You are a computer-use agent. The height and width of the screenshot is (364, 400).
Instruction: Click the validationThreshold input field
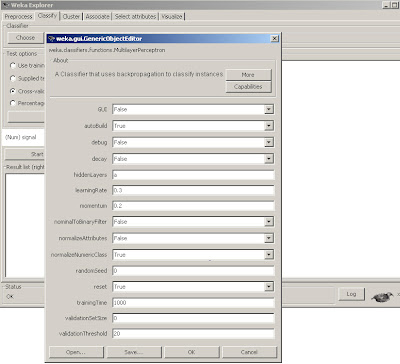coord(193,333)
